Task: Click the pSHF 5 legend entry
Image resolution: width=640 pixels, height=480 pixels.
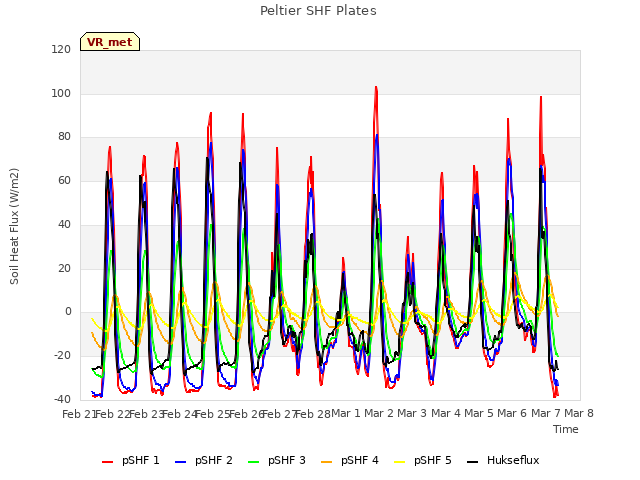Action: coord(423,460)
